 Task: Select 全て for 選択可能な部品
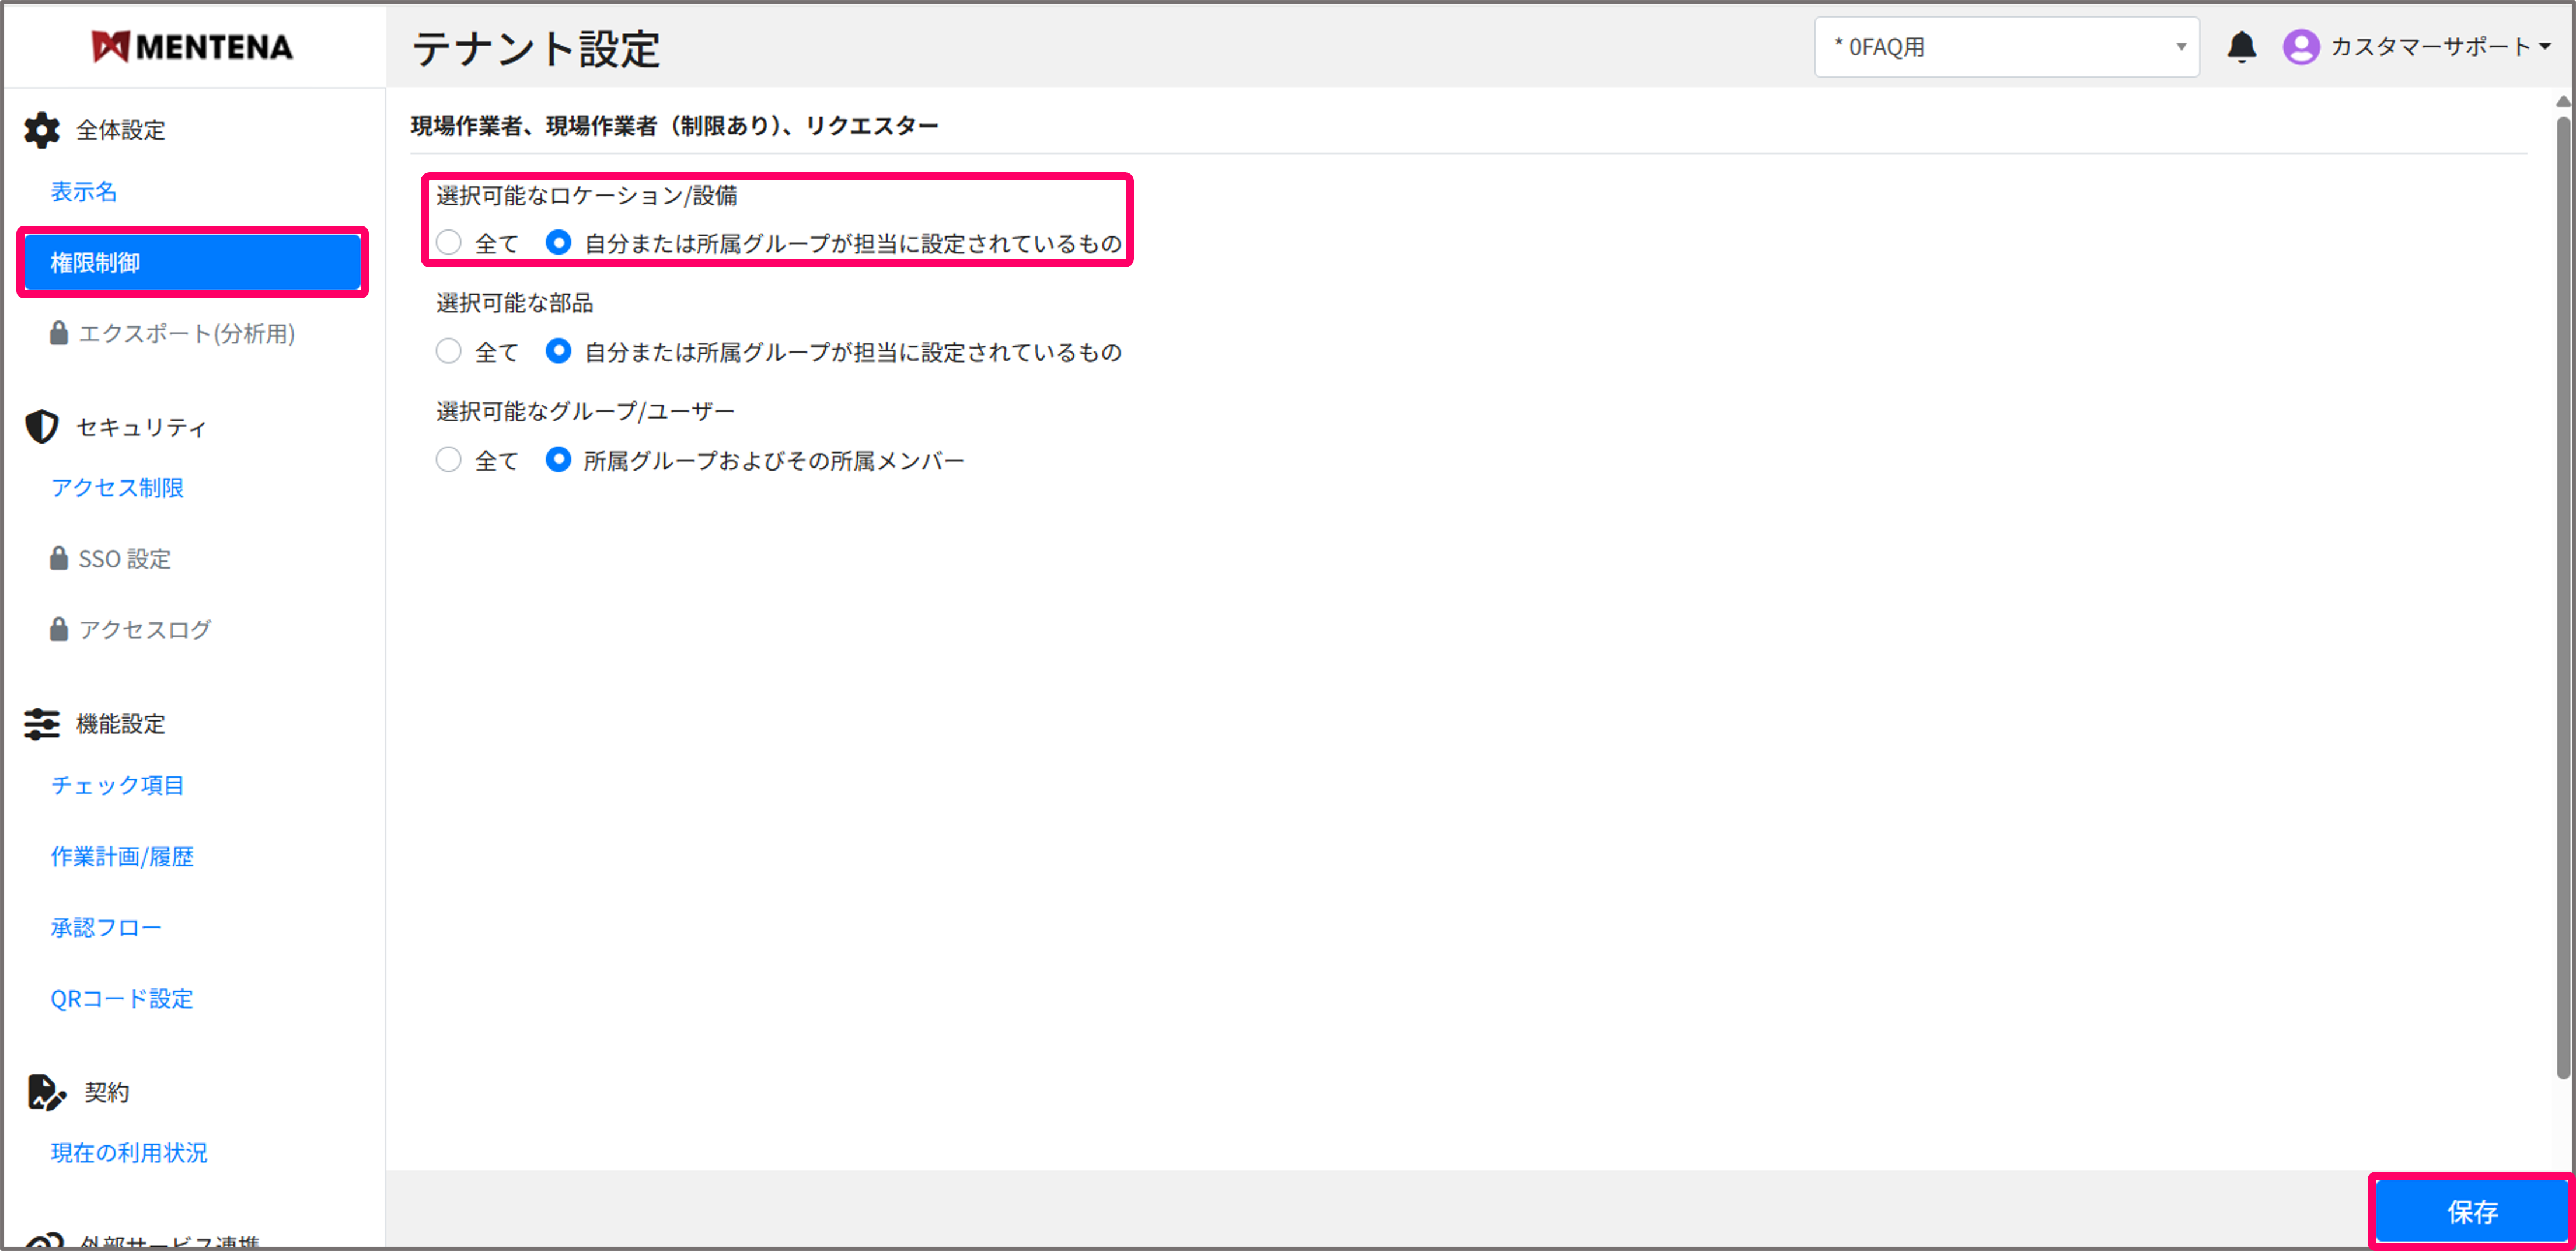[448, 351]
